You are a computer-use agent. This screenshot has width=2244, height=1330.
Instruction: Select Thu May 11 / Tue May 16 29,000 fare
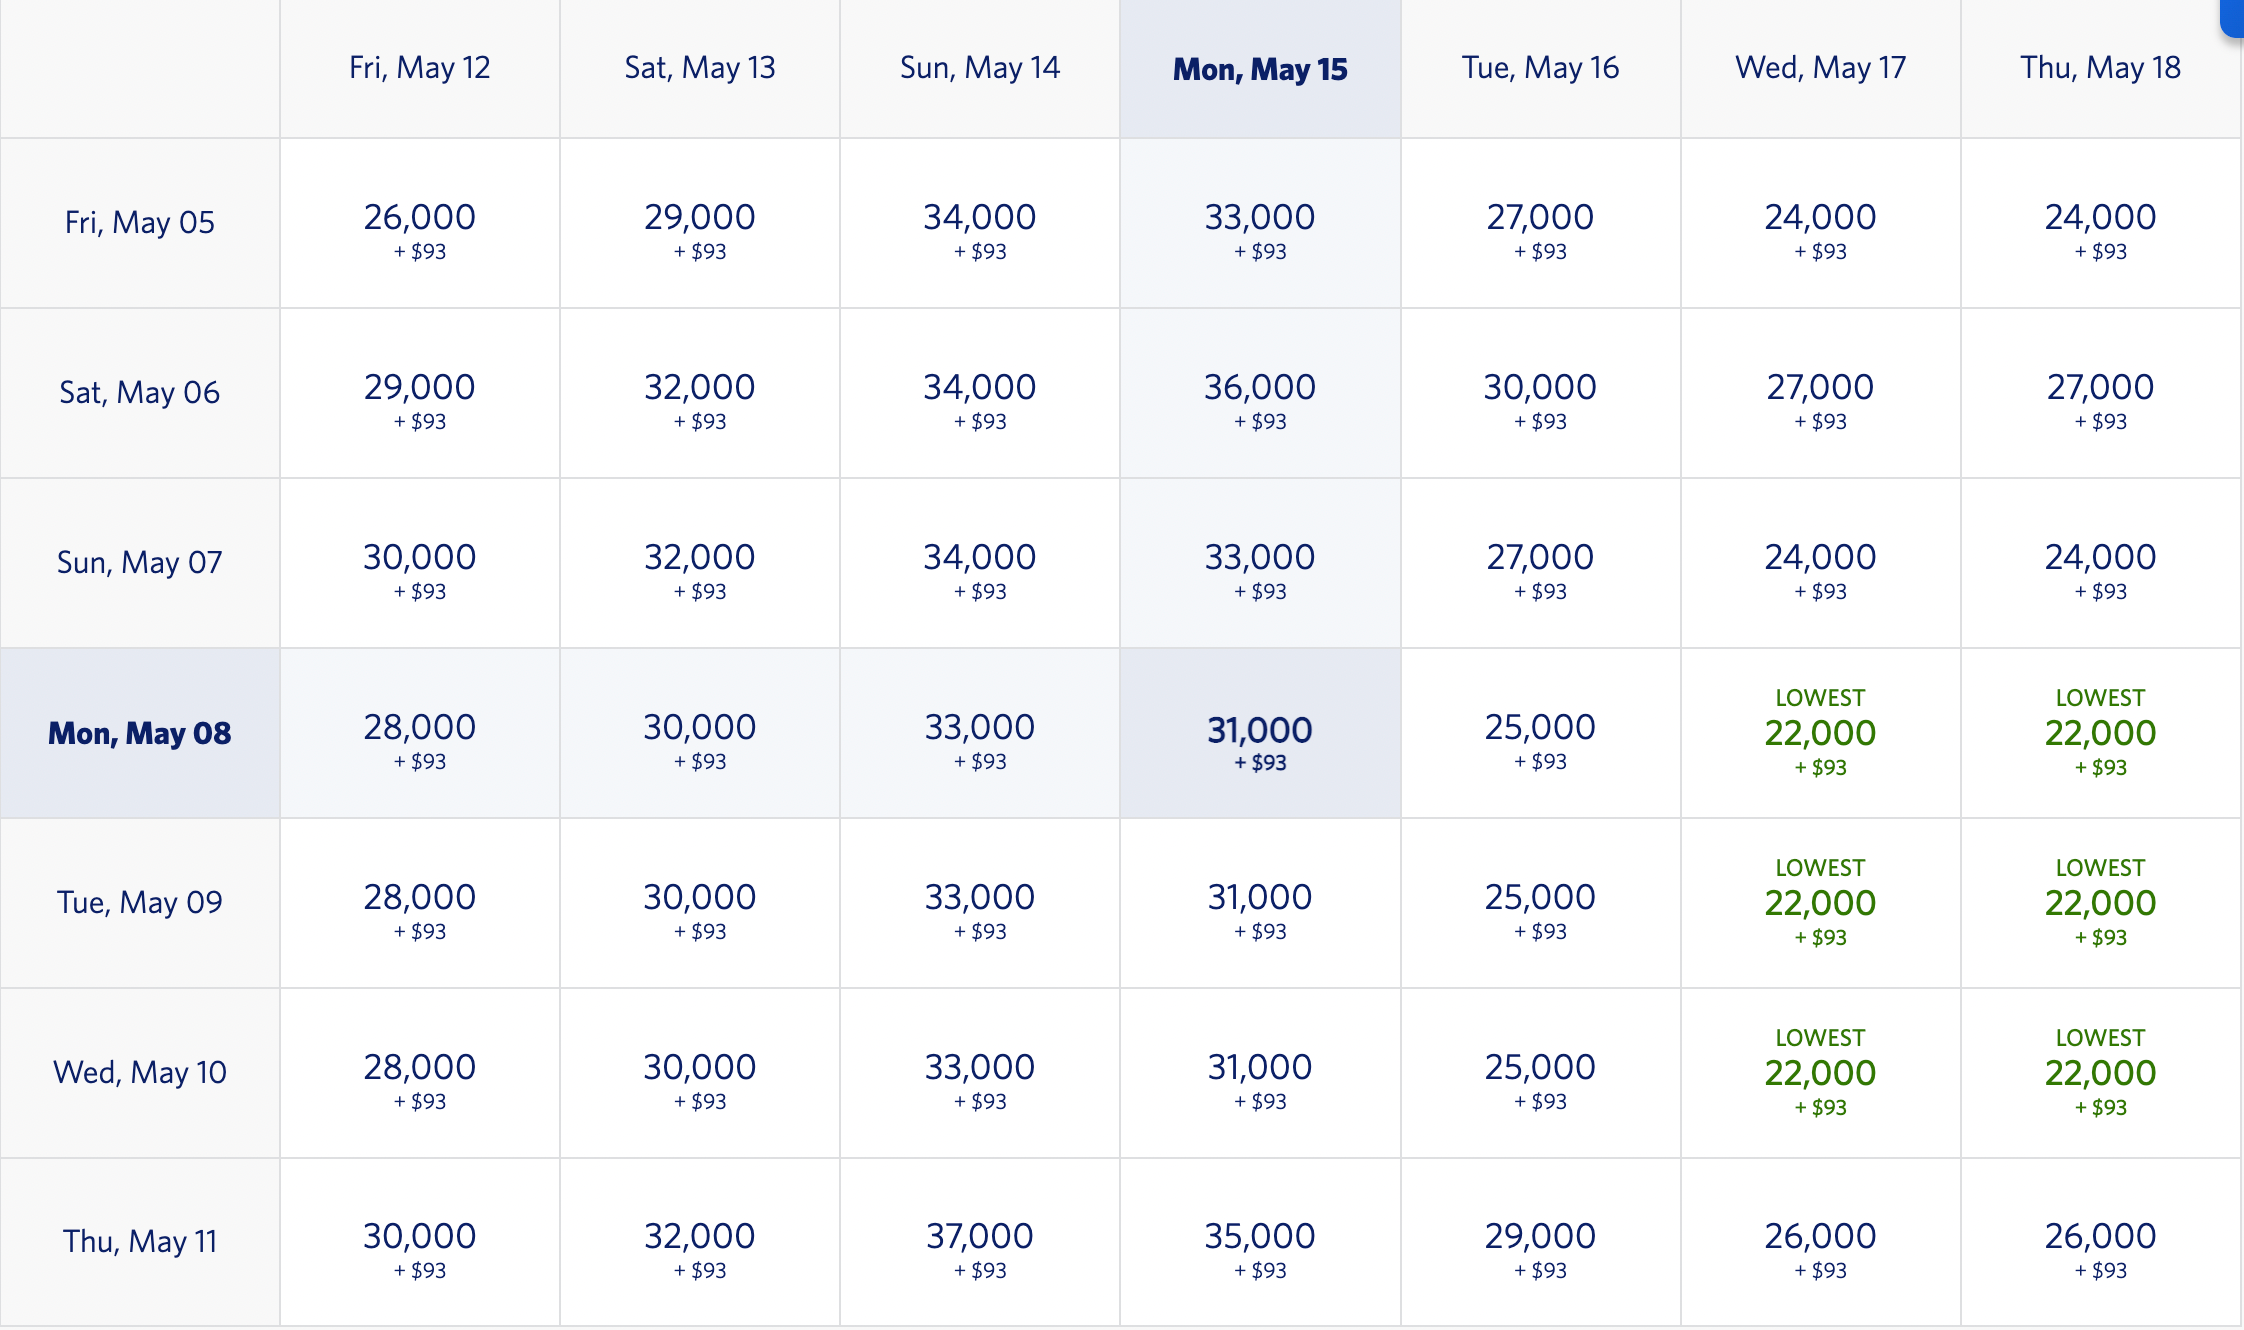click(x=1539, y=1243)
